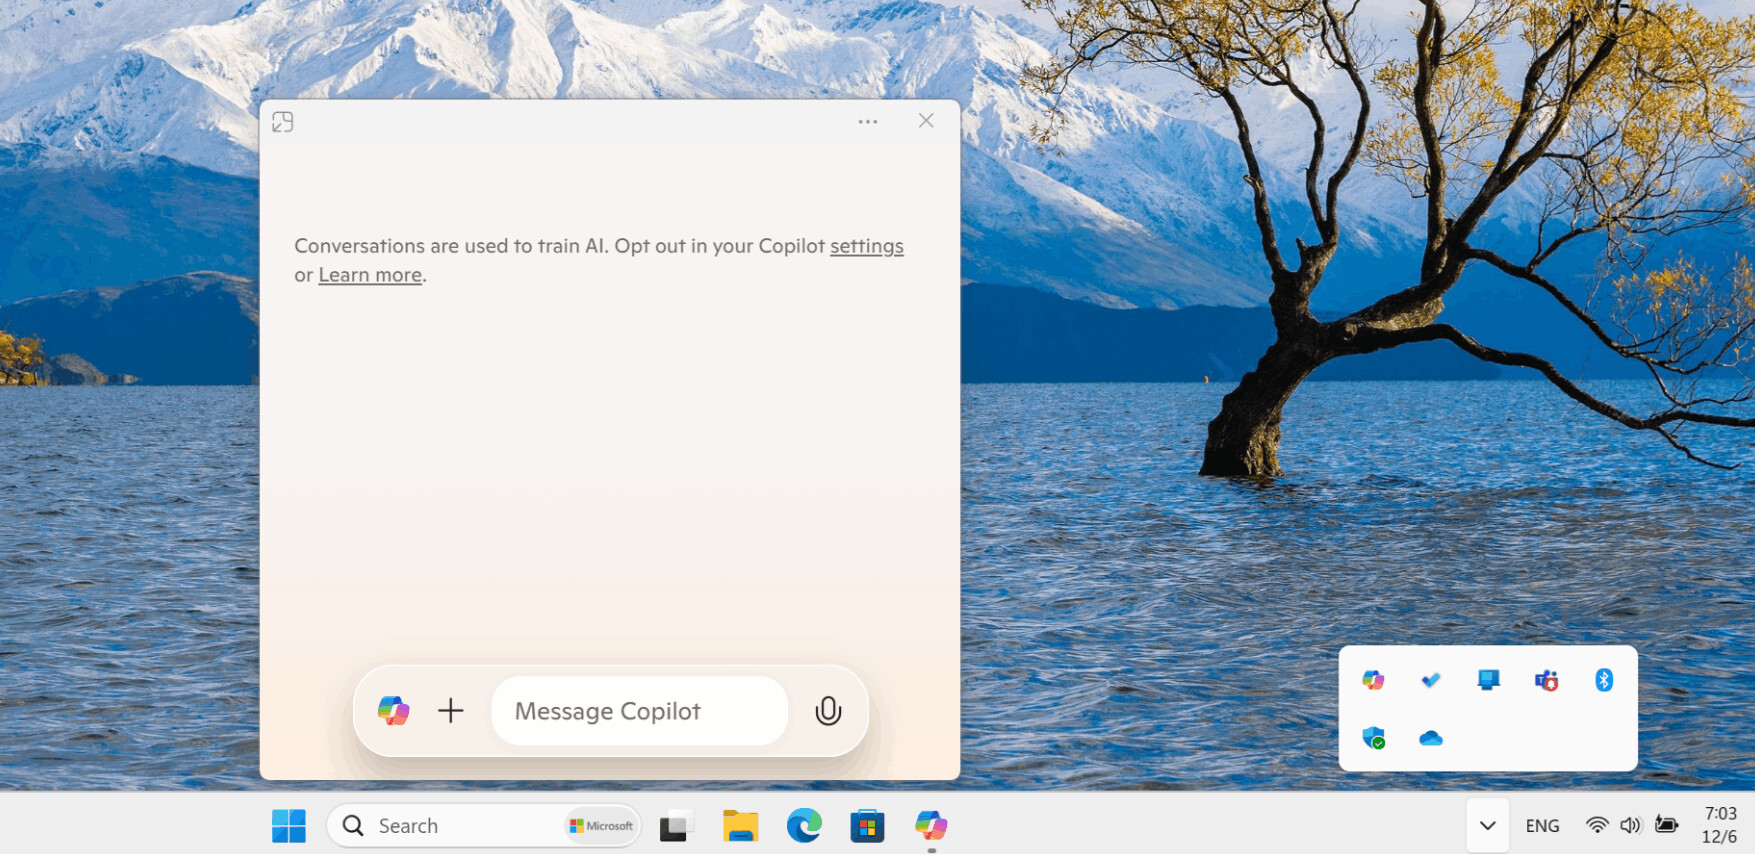Open OneDrive cloud tray icon
The height and width of the screenshot is (854, 1755).
tap(1431, 738)
